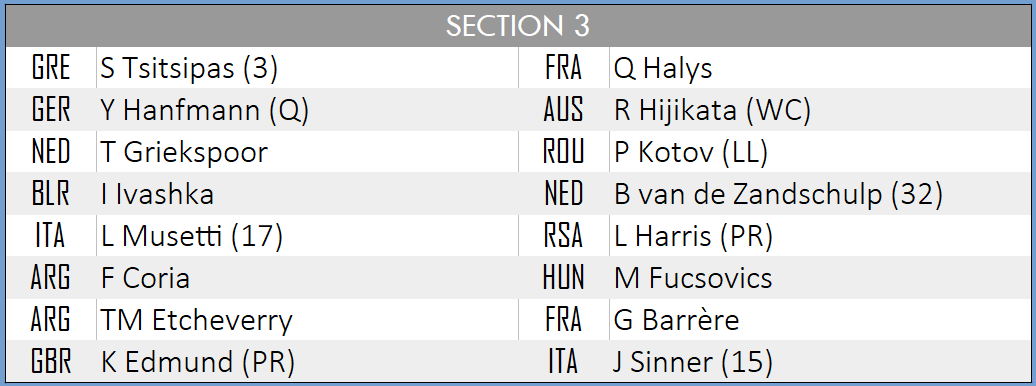Viewport: 1036px width, 386px height.
Task: Click the SECTION 3 header
Action: tap(517, 26)
